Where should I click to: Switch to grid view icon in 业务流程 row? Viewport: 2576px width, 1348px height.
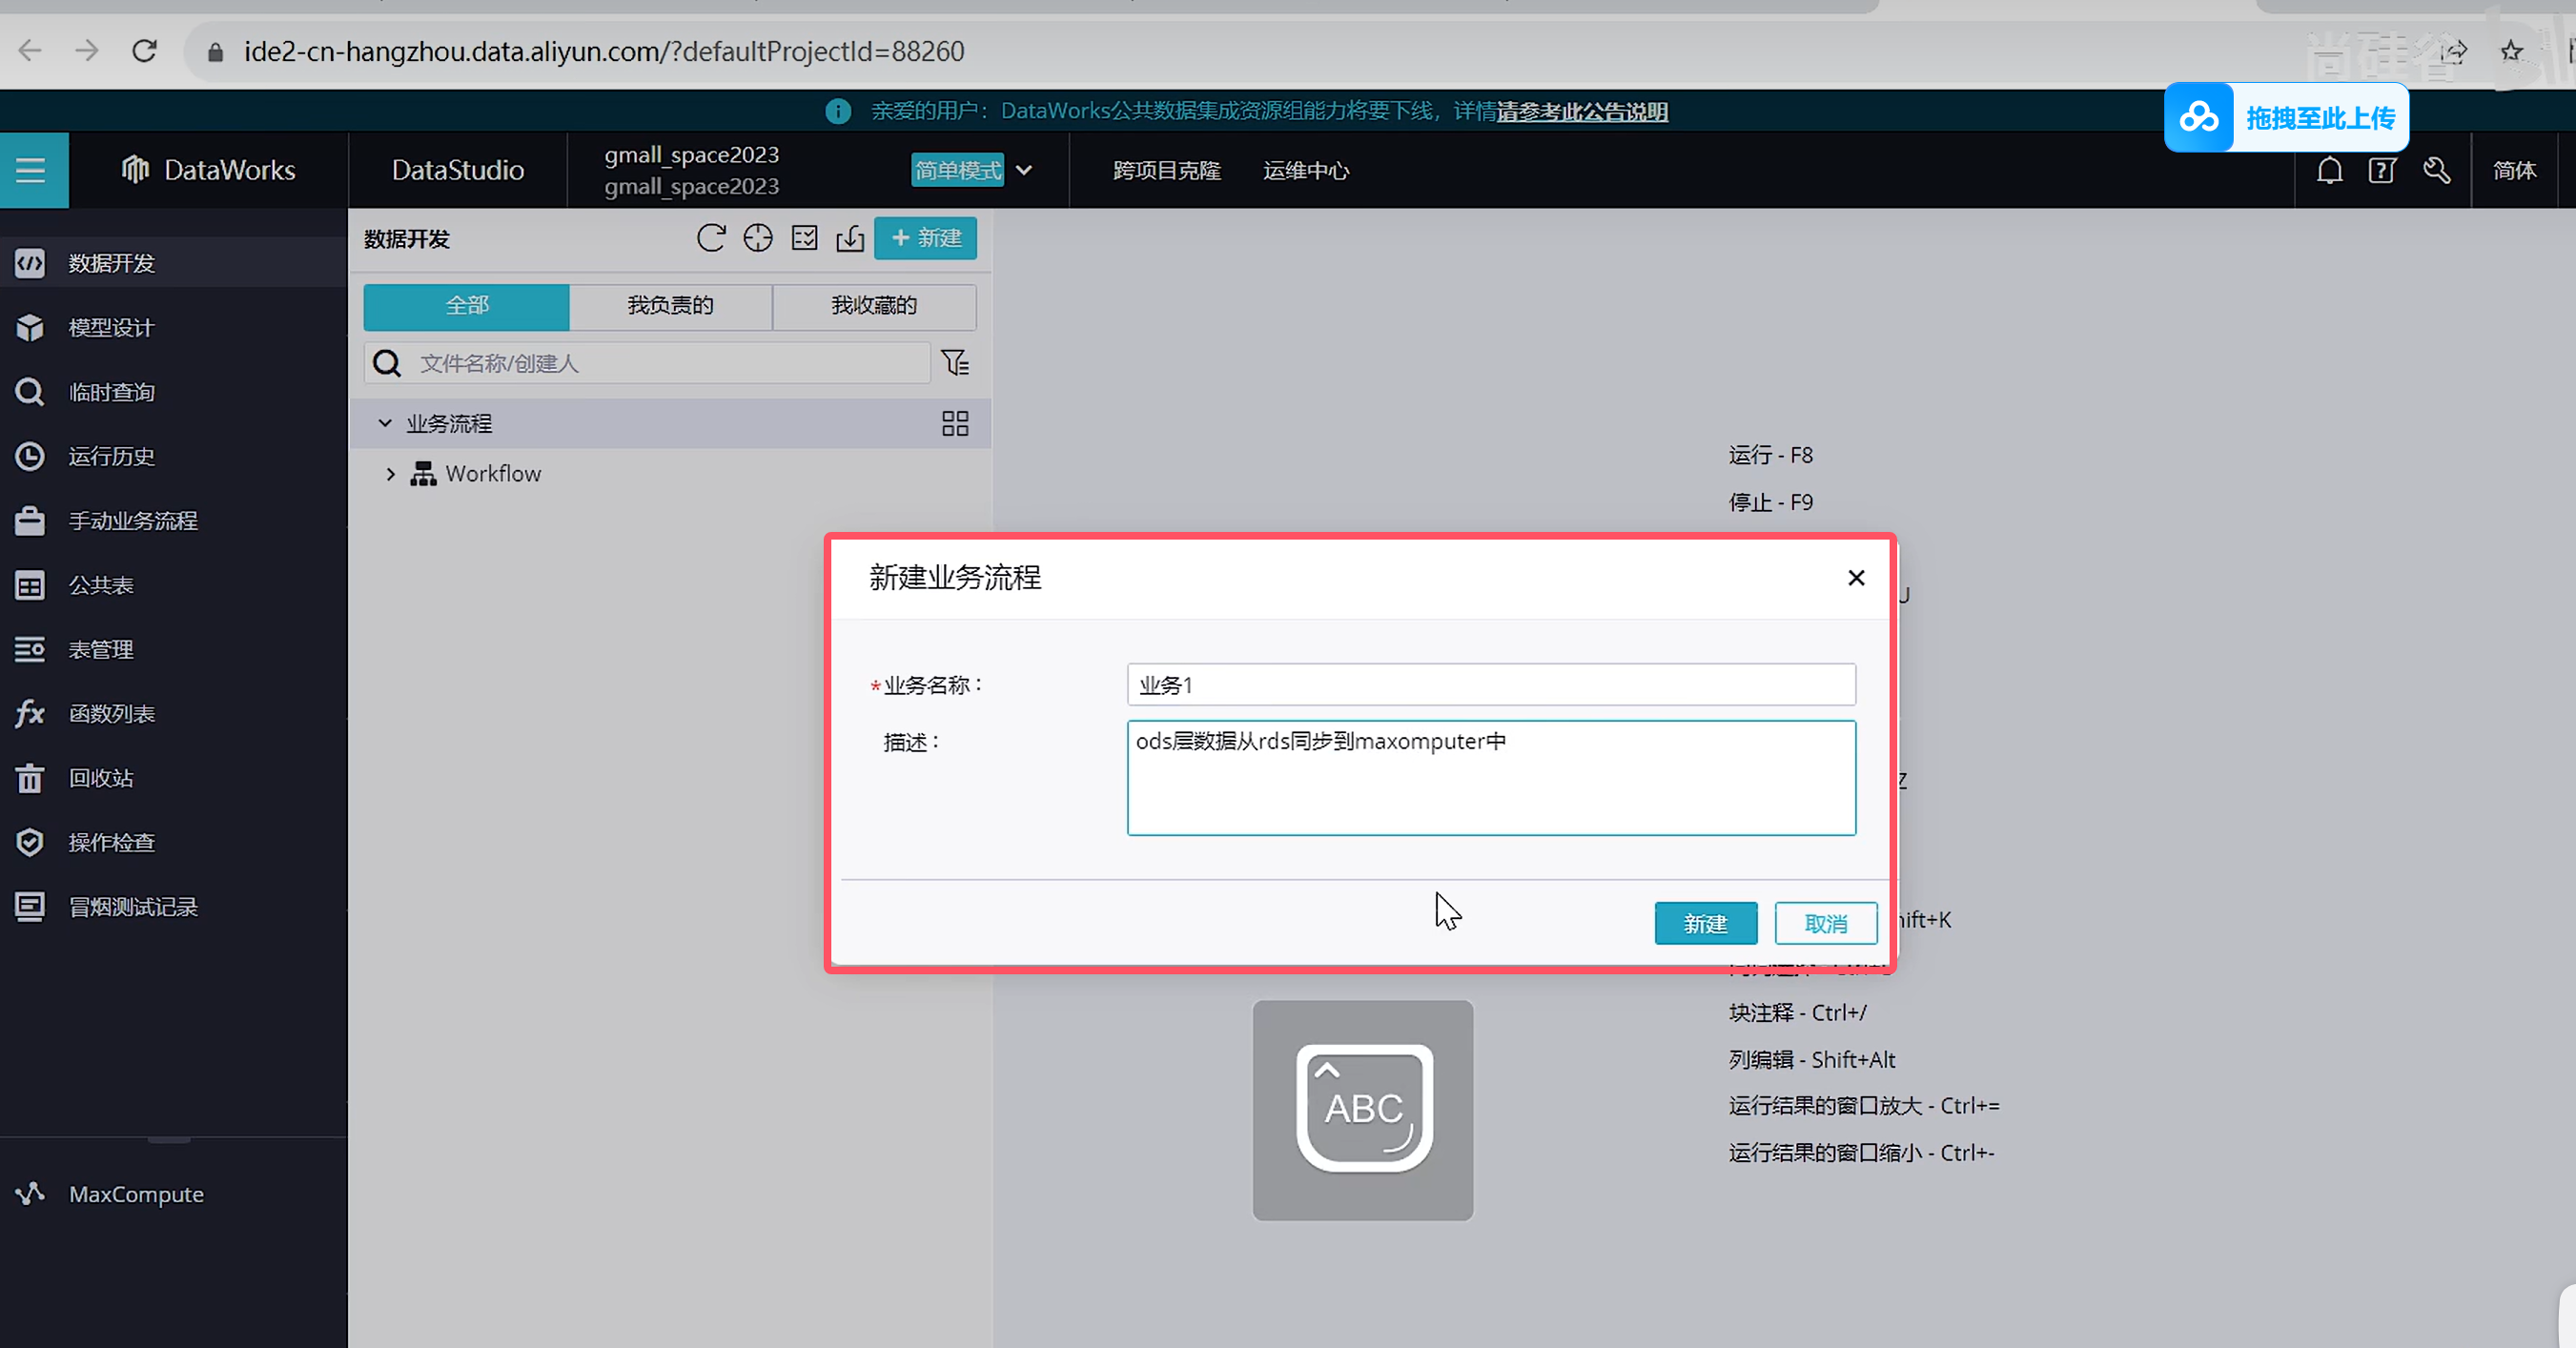pyautogui.click(x=955, y=423)
